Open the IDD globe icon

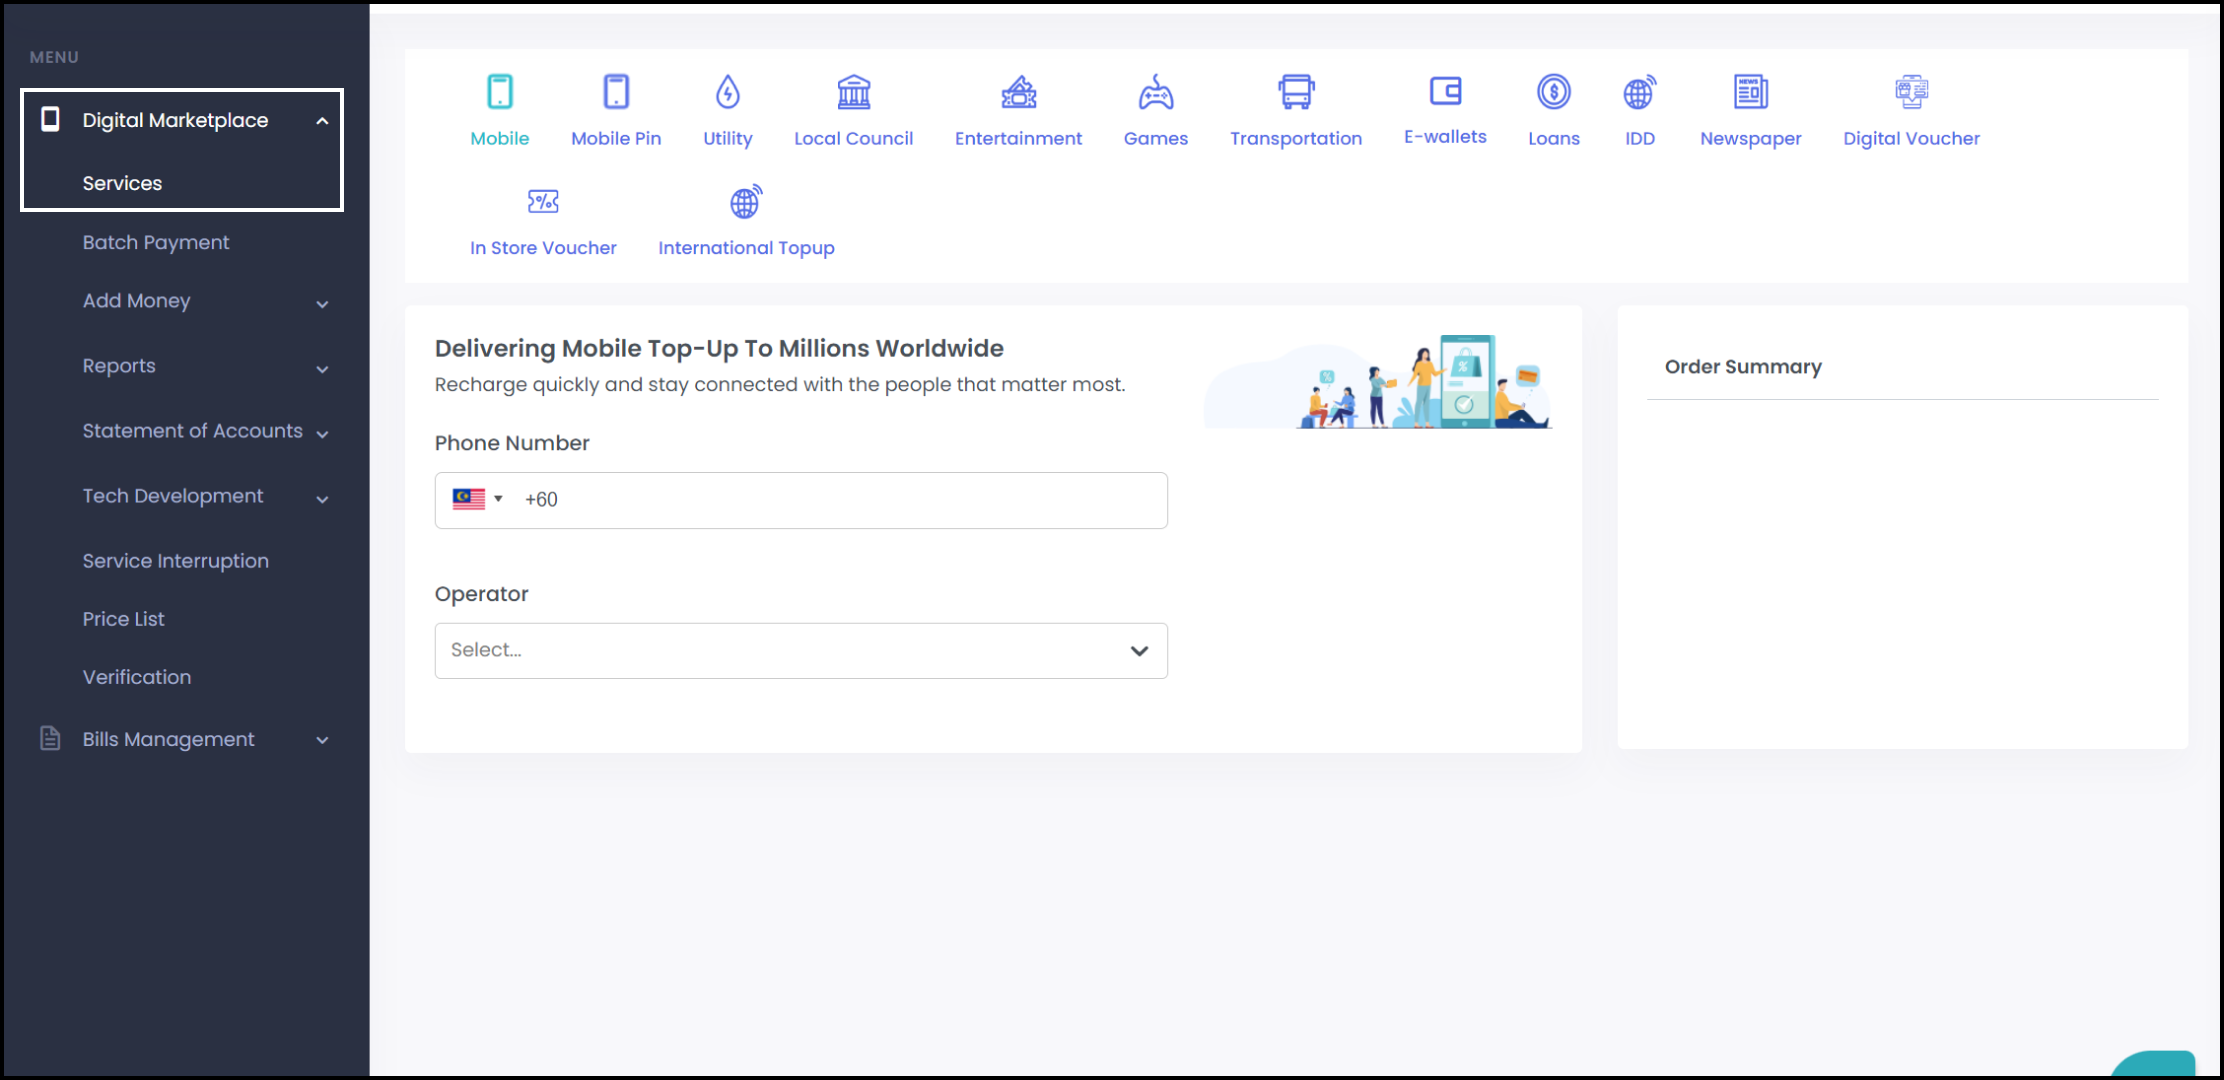pos(1640,92)
